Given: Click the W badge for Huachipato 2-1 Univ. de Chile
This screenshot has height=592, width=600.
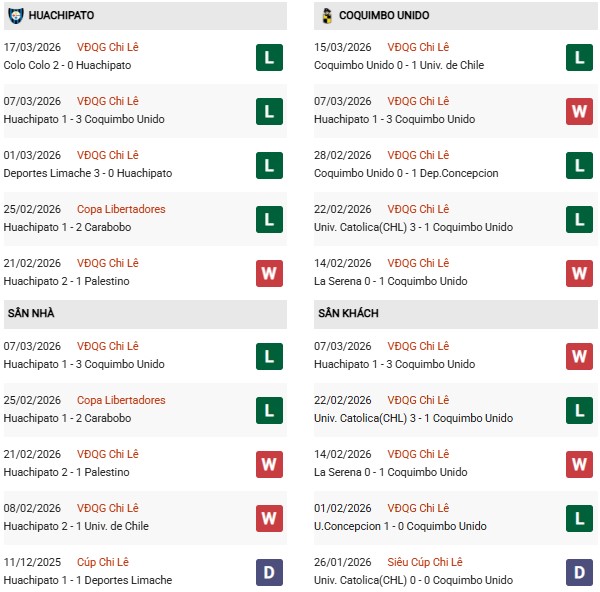Looking at the screenshot, I should (x=269, y=518).
